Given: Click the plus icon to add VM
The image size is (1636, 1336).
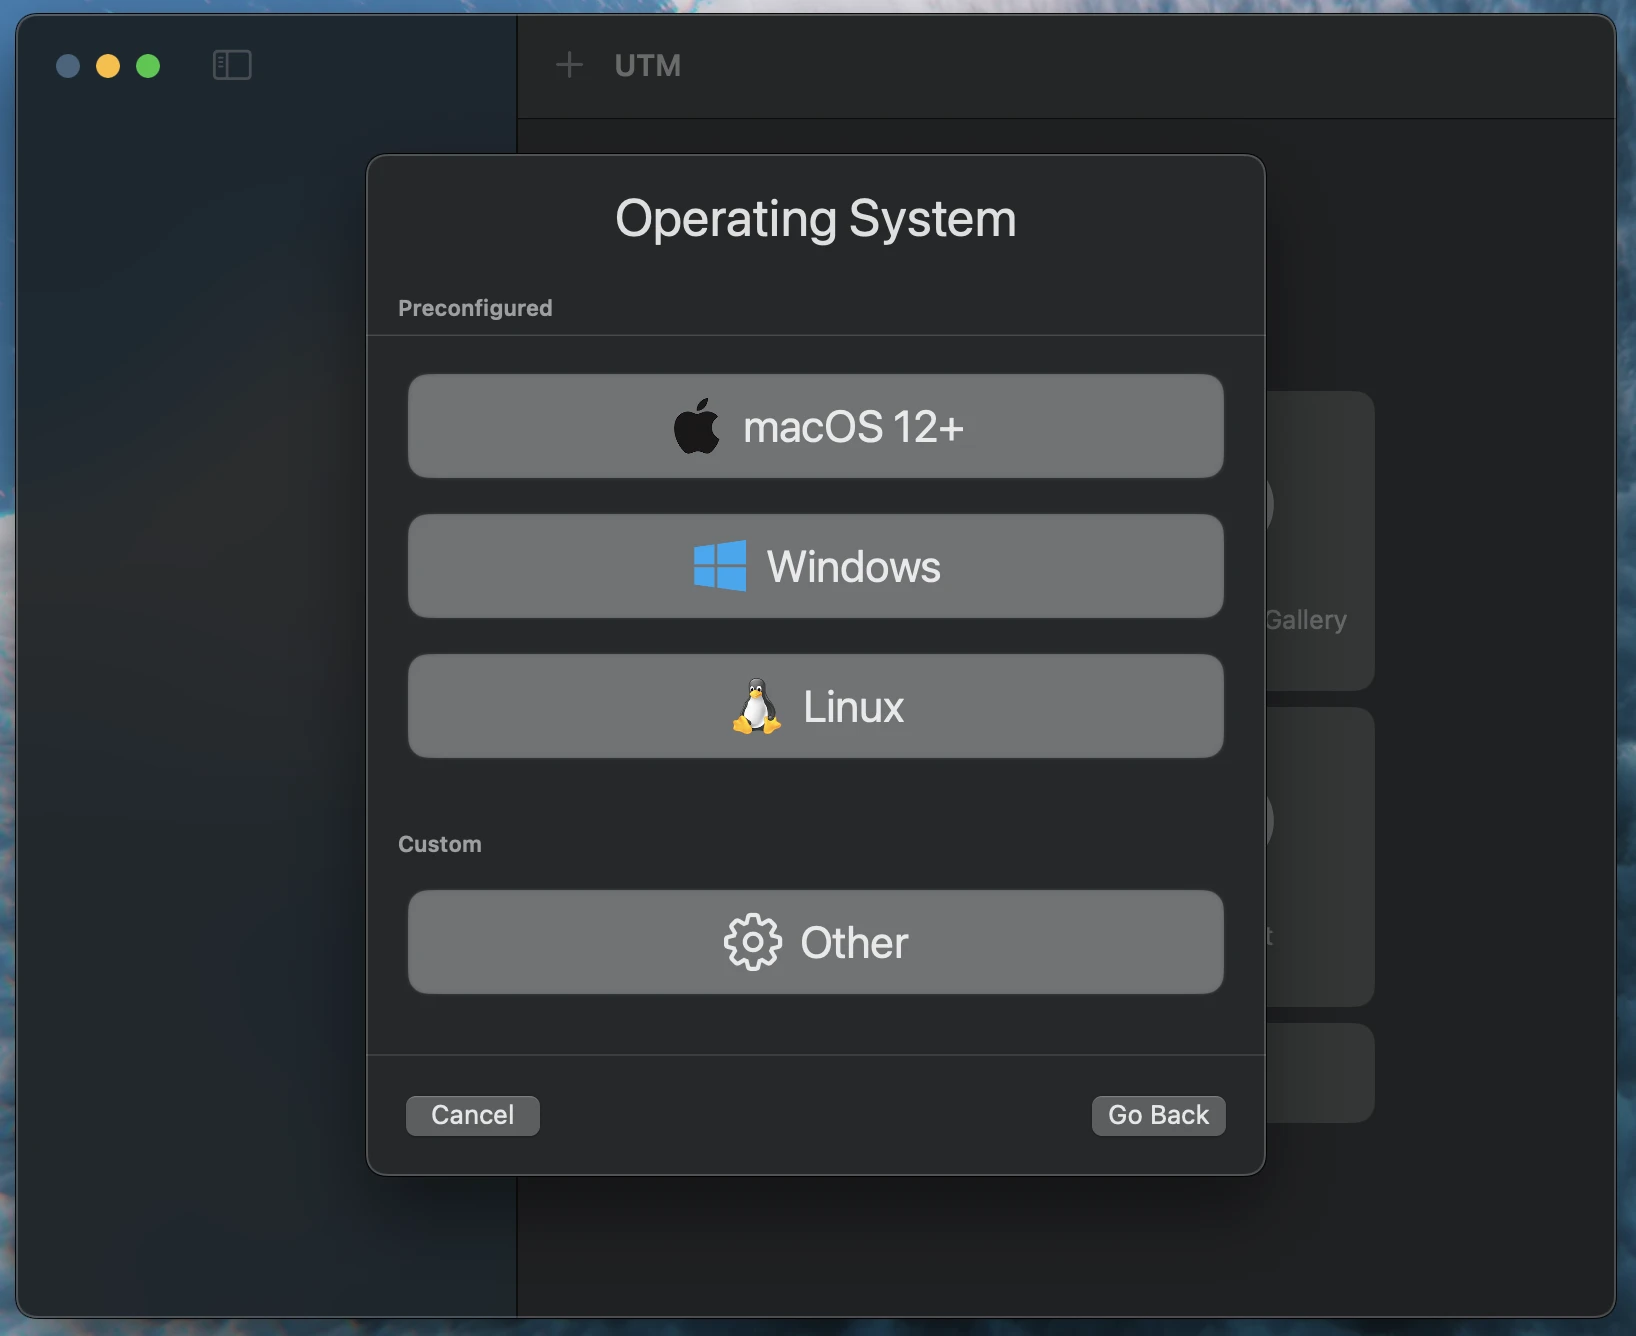Looking at the screenshot, I should tap(569, 65).
